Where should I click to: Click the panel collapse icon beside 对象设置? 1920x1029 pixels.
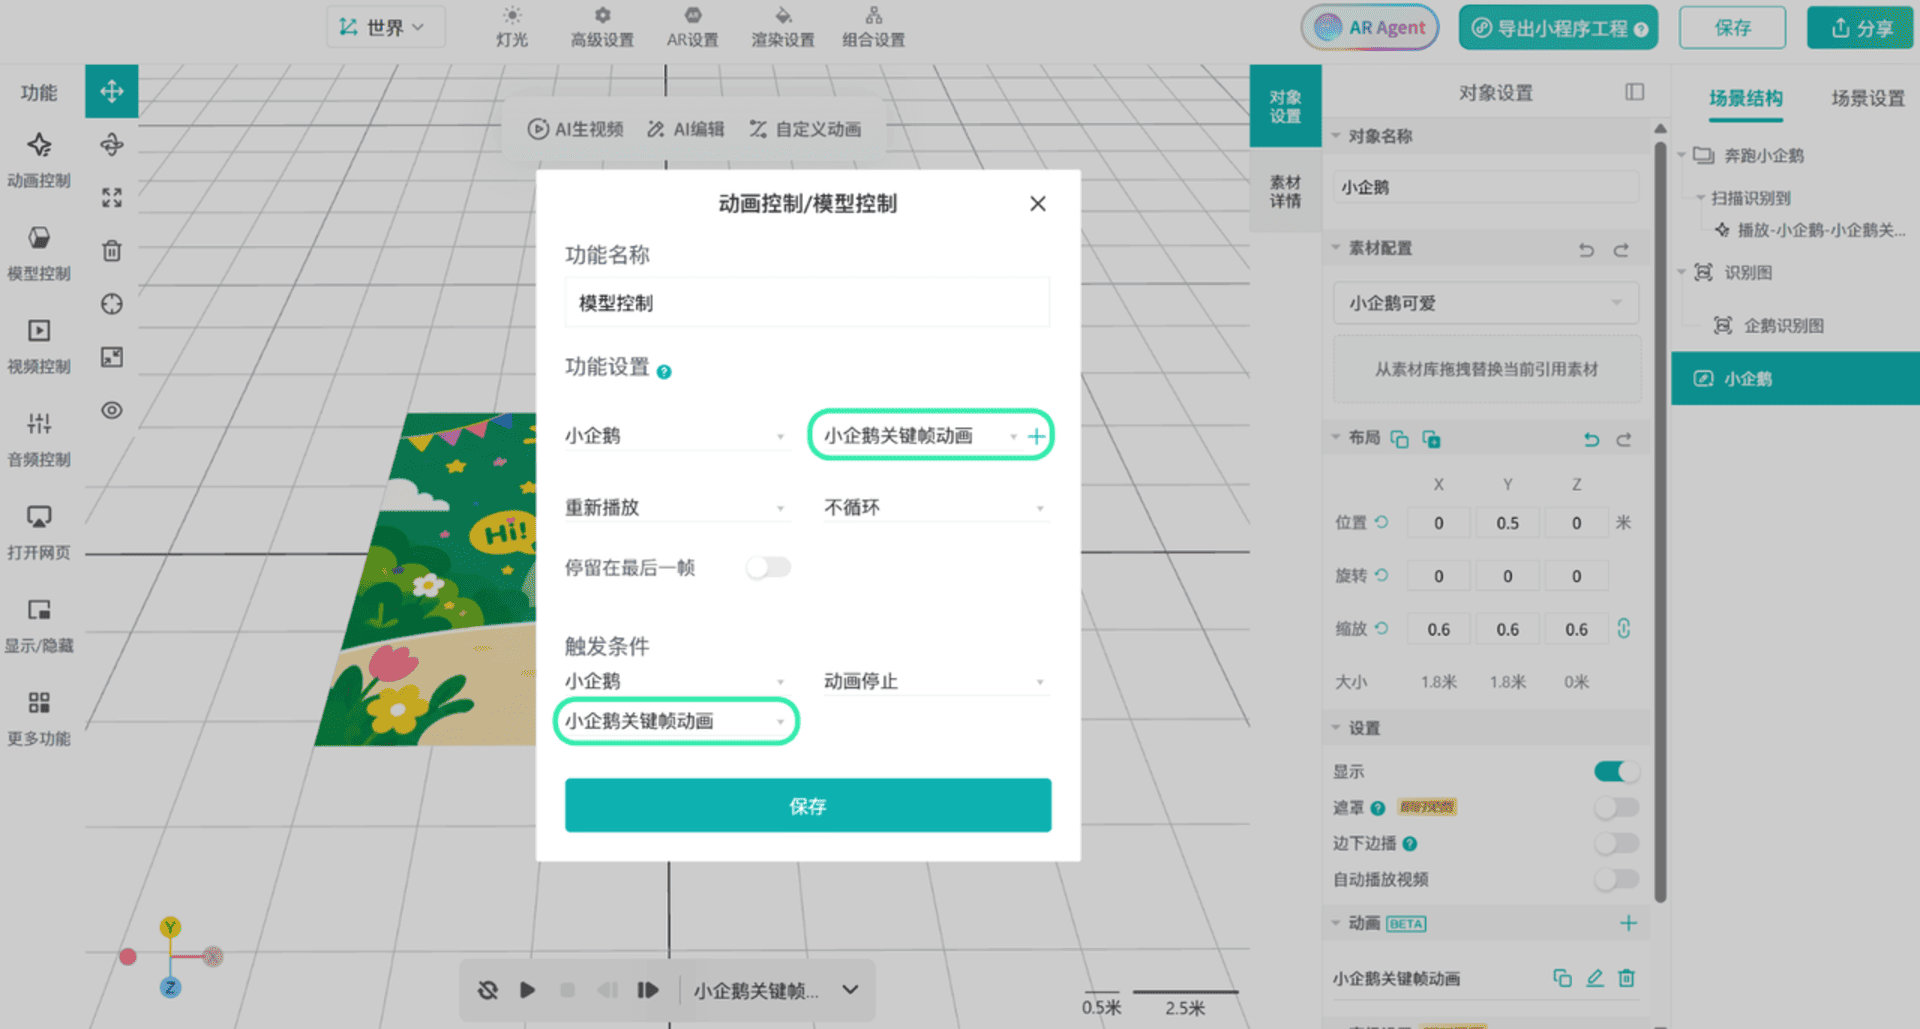(x=1635, y=92)
